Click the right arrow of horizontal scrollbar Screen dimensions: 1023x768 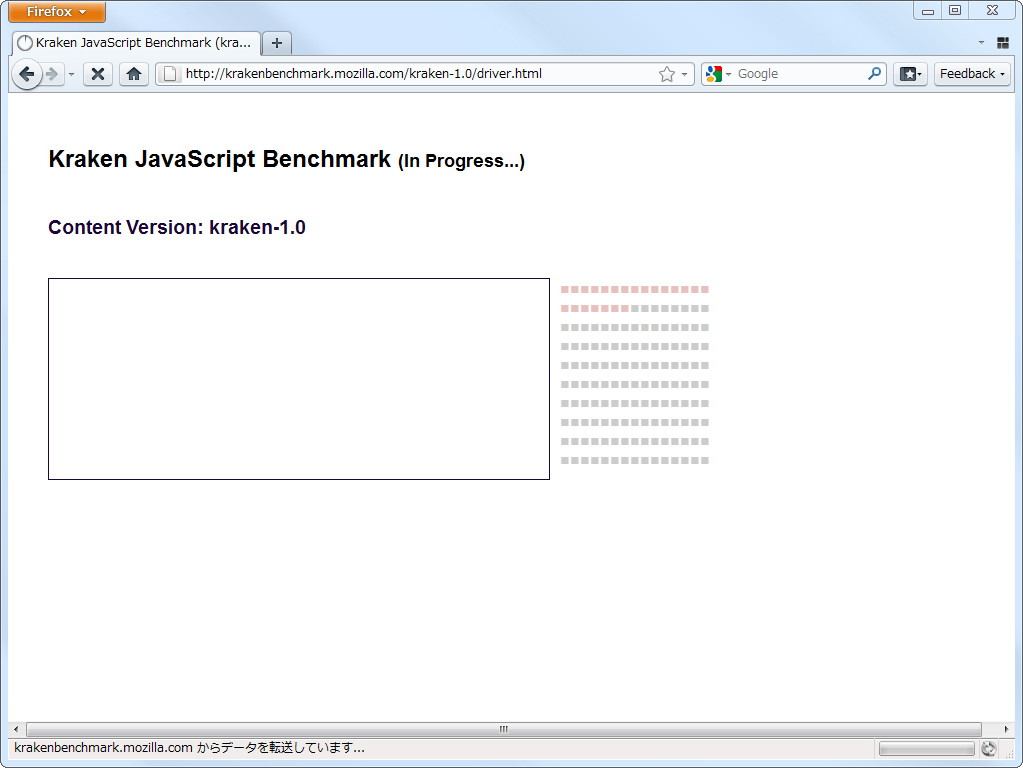click(1006, 729)
